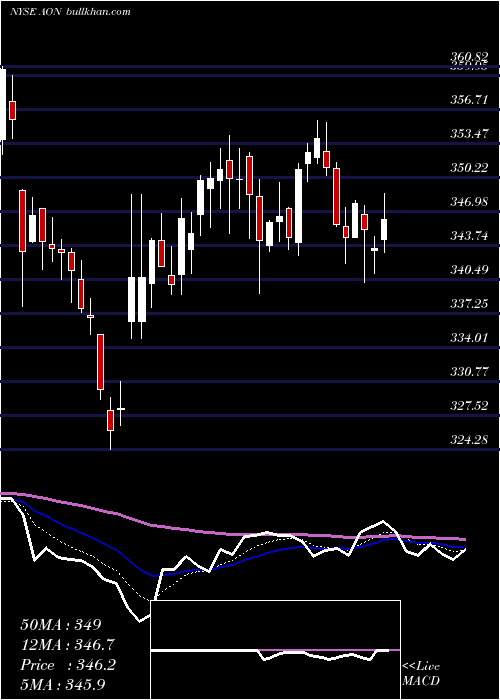
Task: Click the 350.22 price level label
Action: (x=468, y=167)
